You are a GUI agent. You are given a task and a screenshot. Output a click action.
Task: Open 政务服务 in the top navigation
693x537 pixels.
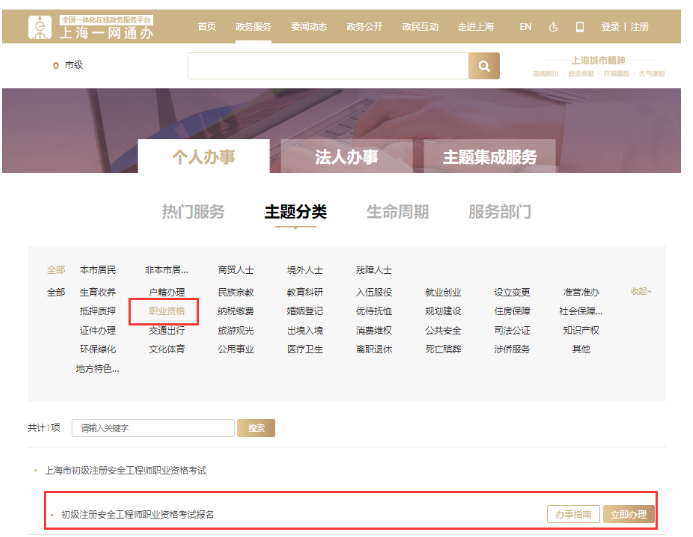252,27
